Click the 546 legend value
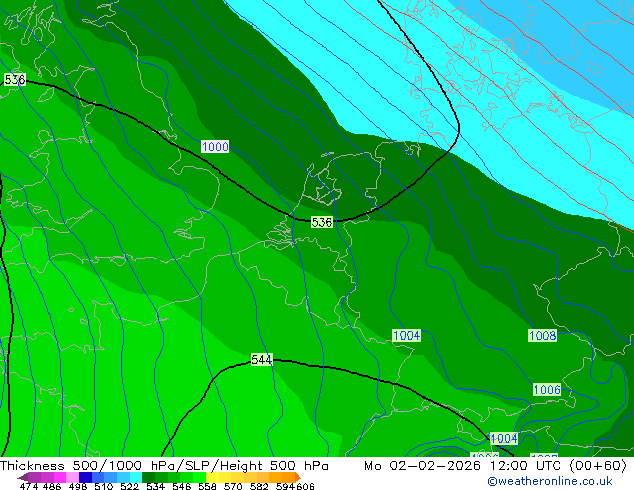 182,486
